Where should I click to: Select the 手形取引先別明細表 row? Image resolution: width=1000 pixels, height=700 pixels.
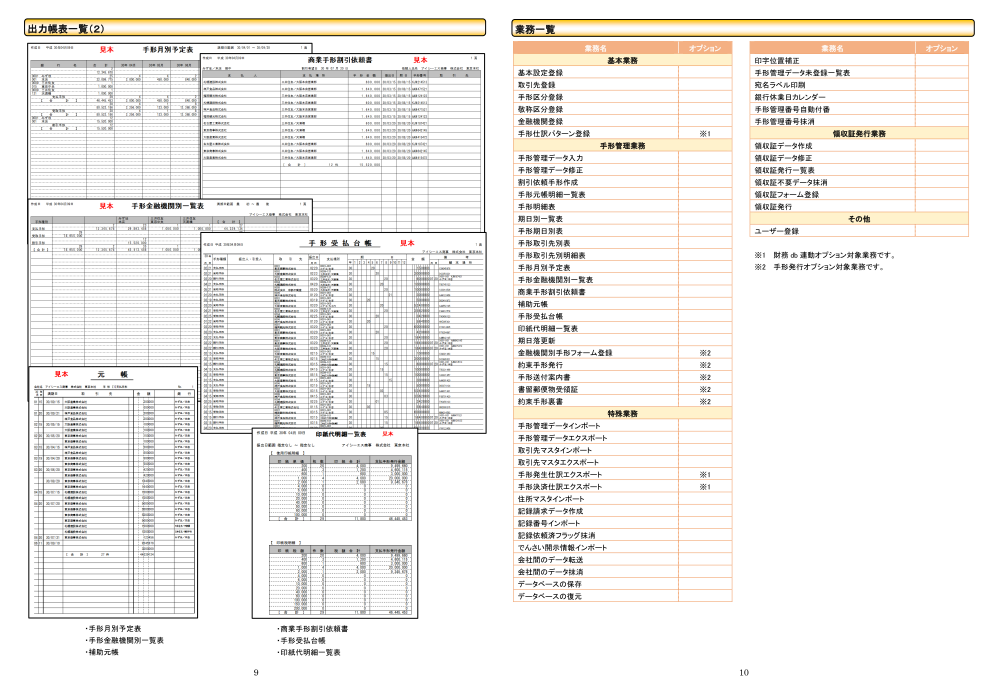622,255
